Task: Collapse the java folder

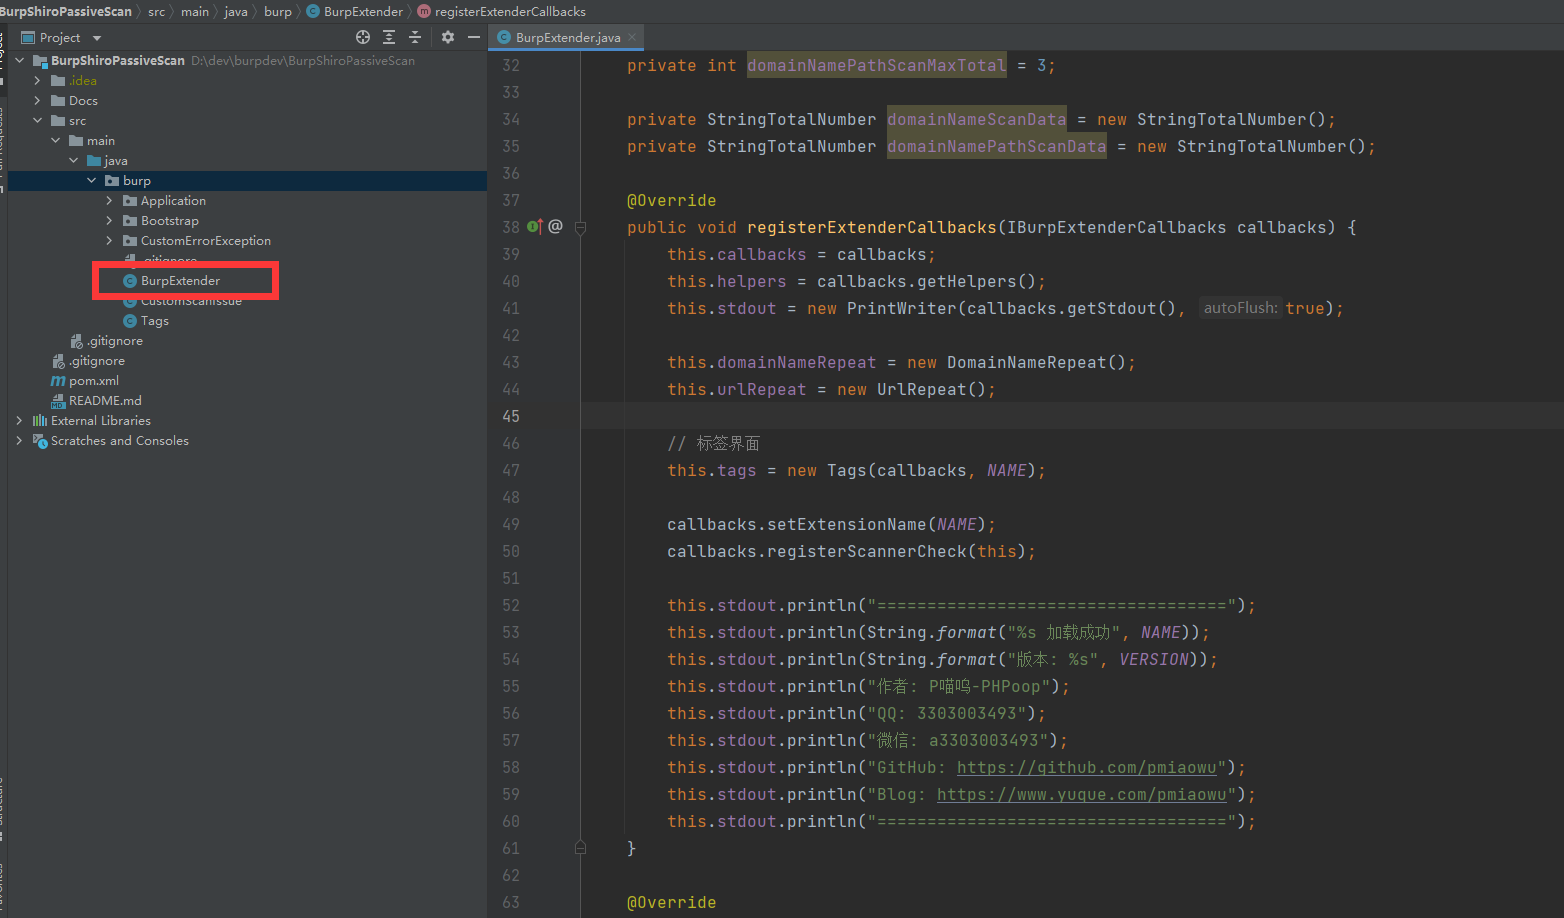Action: click(73, 161)
